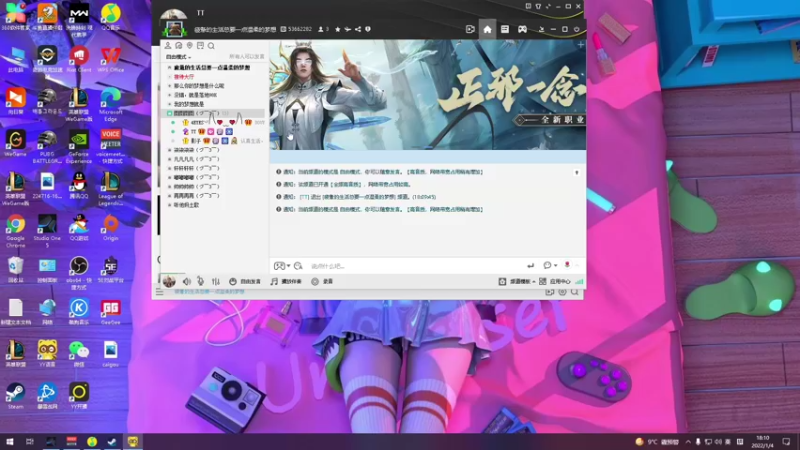Viewport: 800px width, 450px height.
Task: Open the member count icon showing 3
Action: [x=323, y=30]
